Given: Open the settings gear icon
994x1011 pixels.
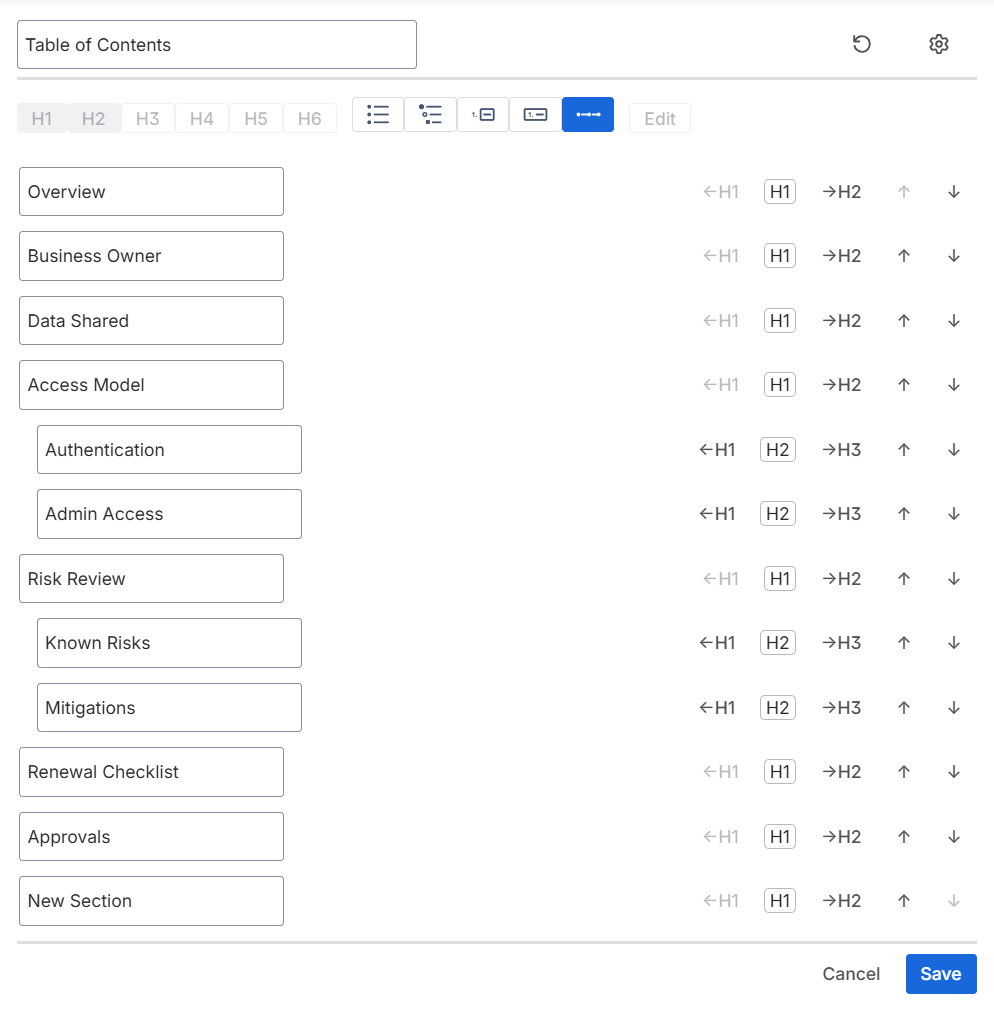Looking at the screenshot, I should (x=939, y=44).
